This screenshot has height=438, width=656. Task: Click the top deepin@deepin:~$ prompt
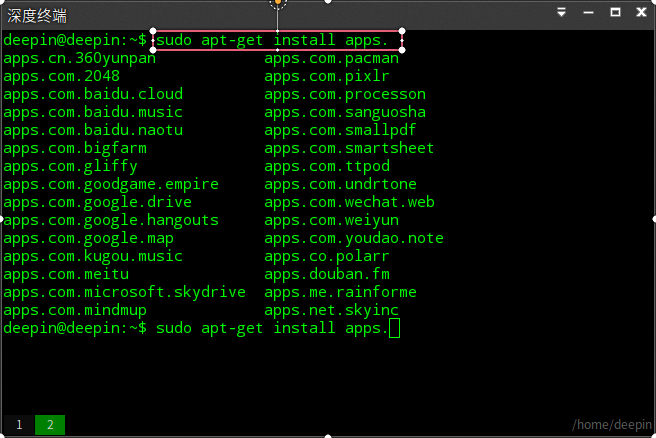coord(75,40)
